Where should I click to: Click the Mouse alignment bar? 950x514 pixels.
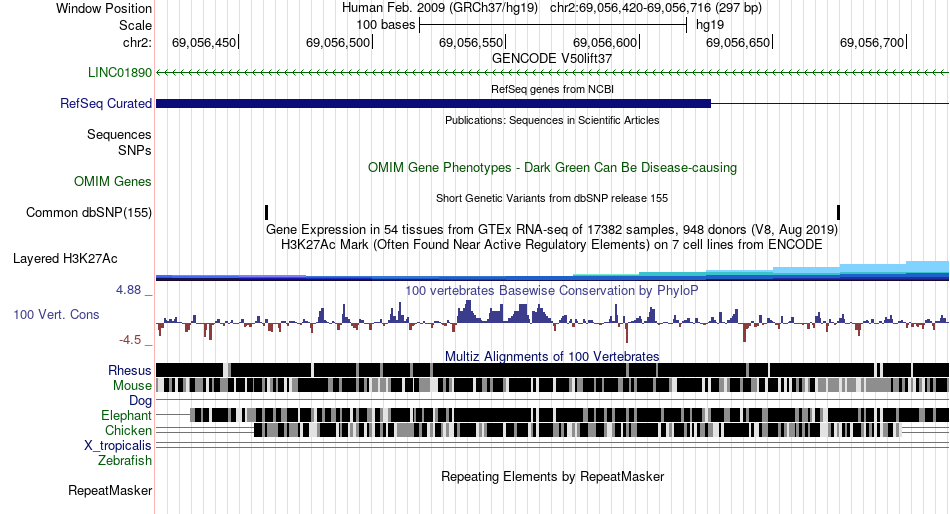click(x=552, y=385)
